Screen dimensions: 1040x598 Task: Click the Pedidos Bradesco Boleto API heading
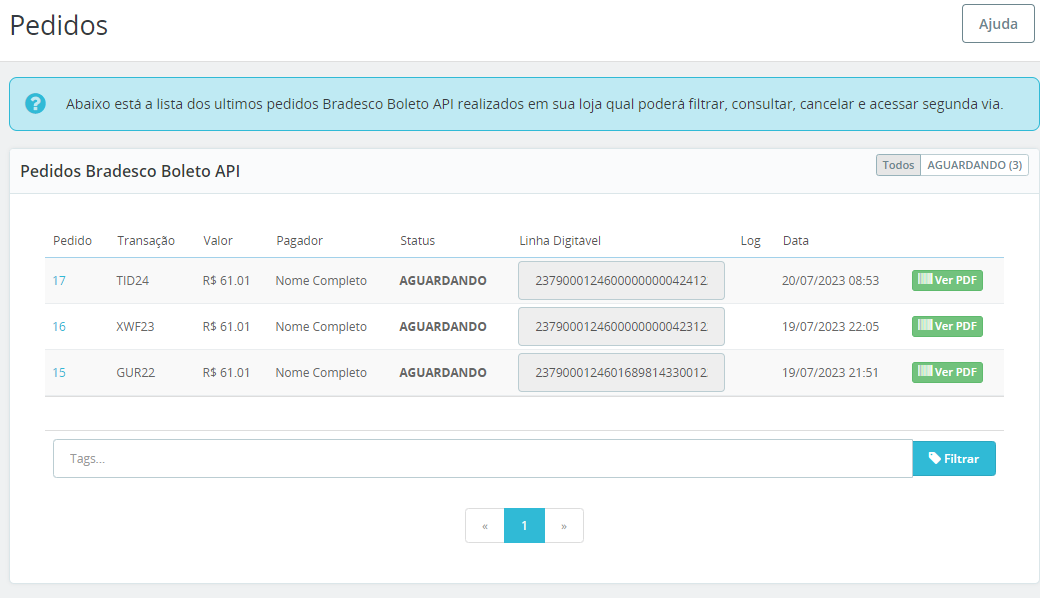[x=130, y=171]
